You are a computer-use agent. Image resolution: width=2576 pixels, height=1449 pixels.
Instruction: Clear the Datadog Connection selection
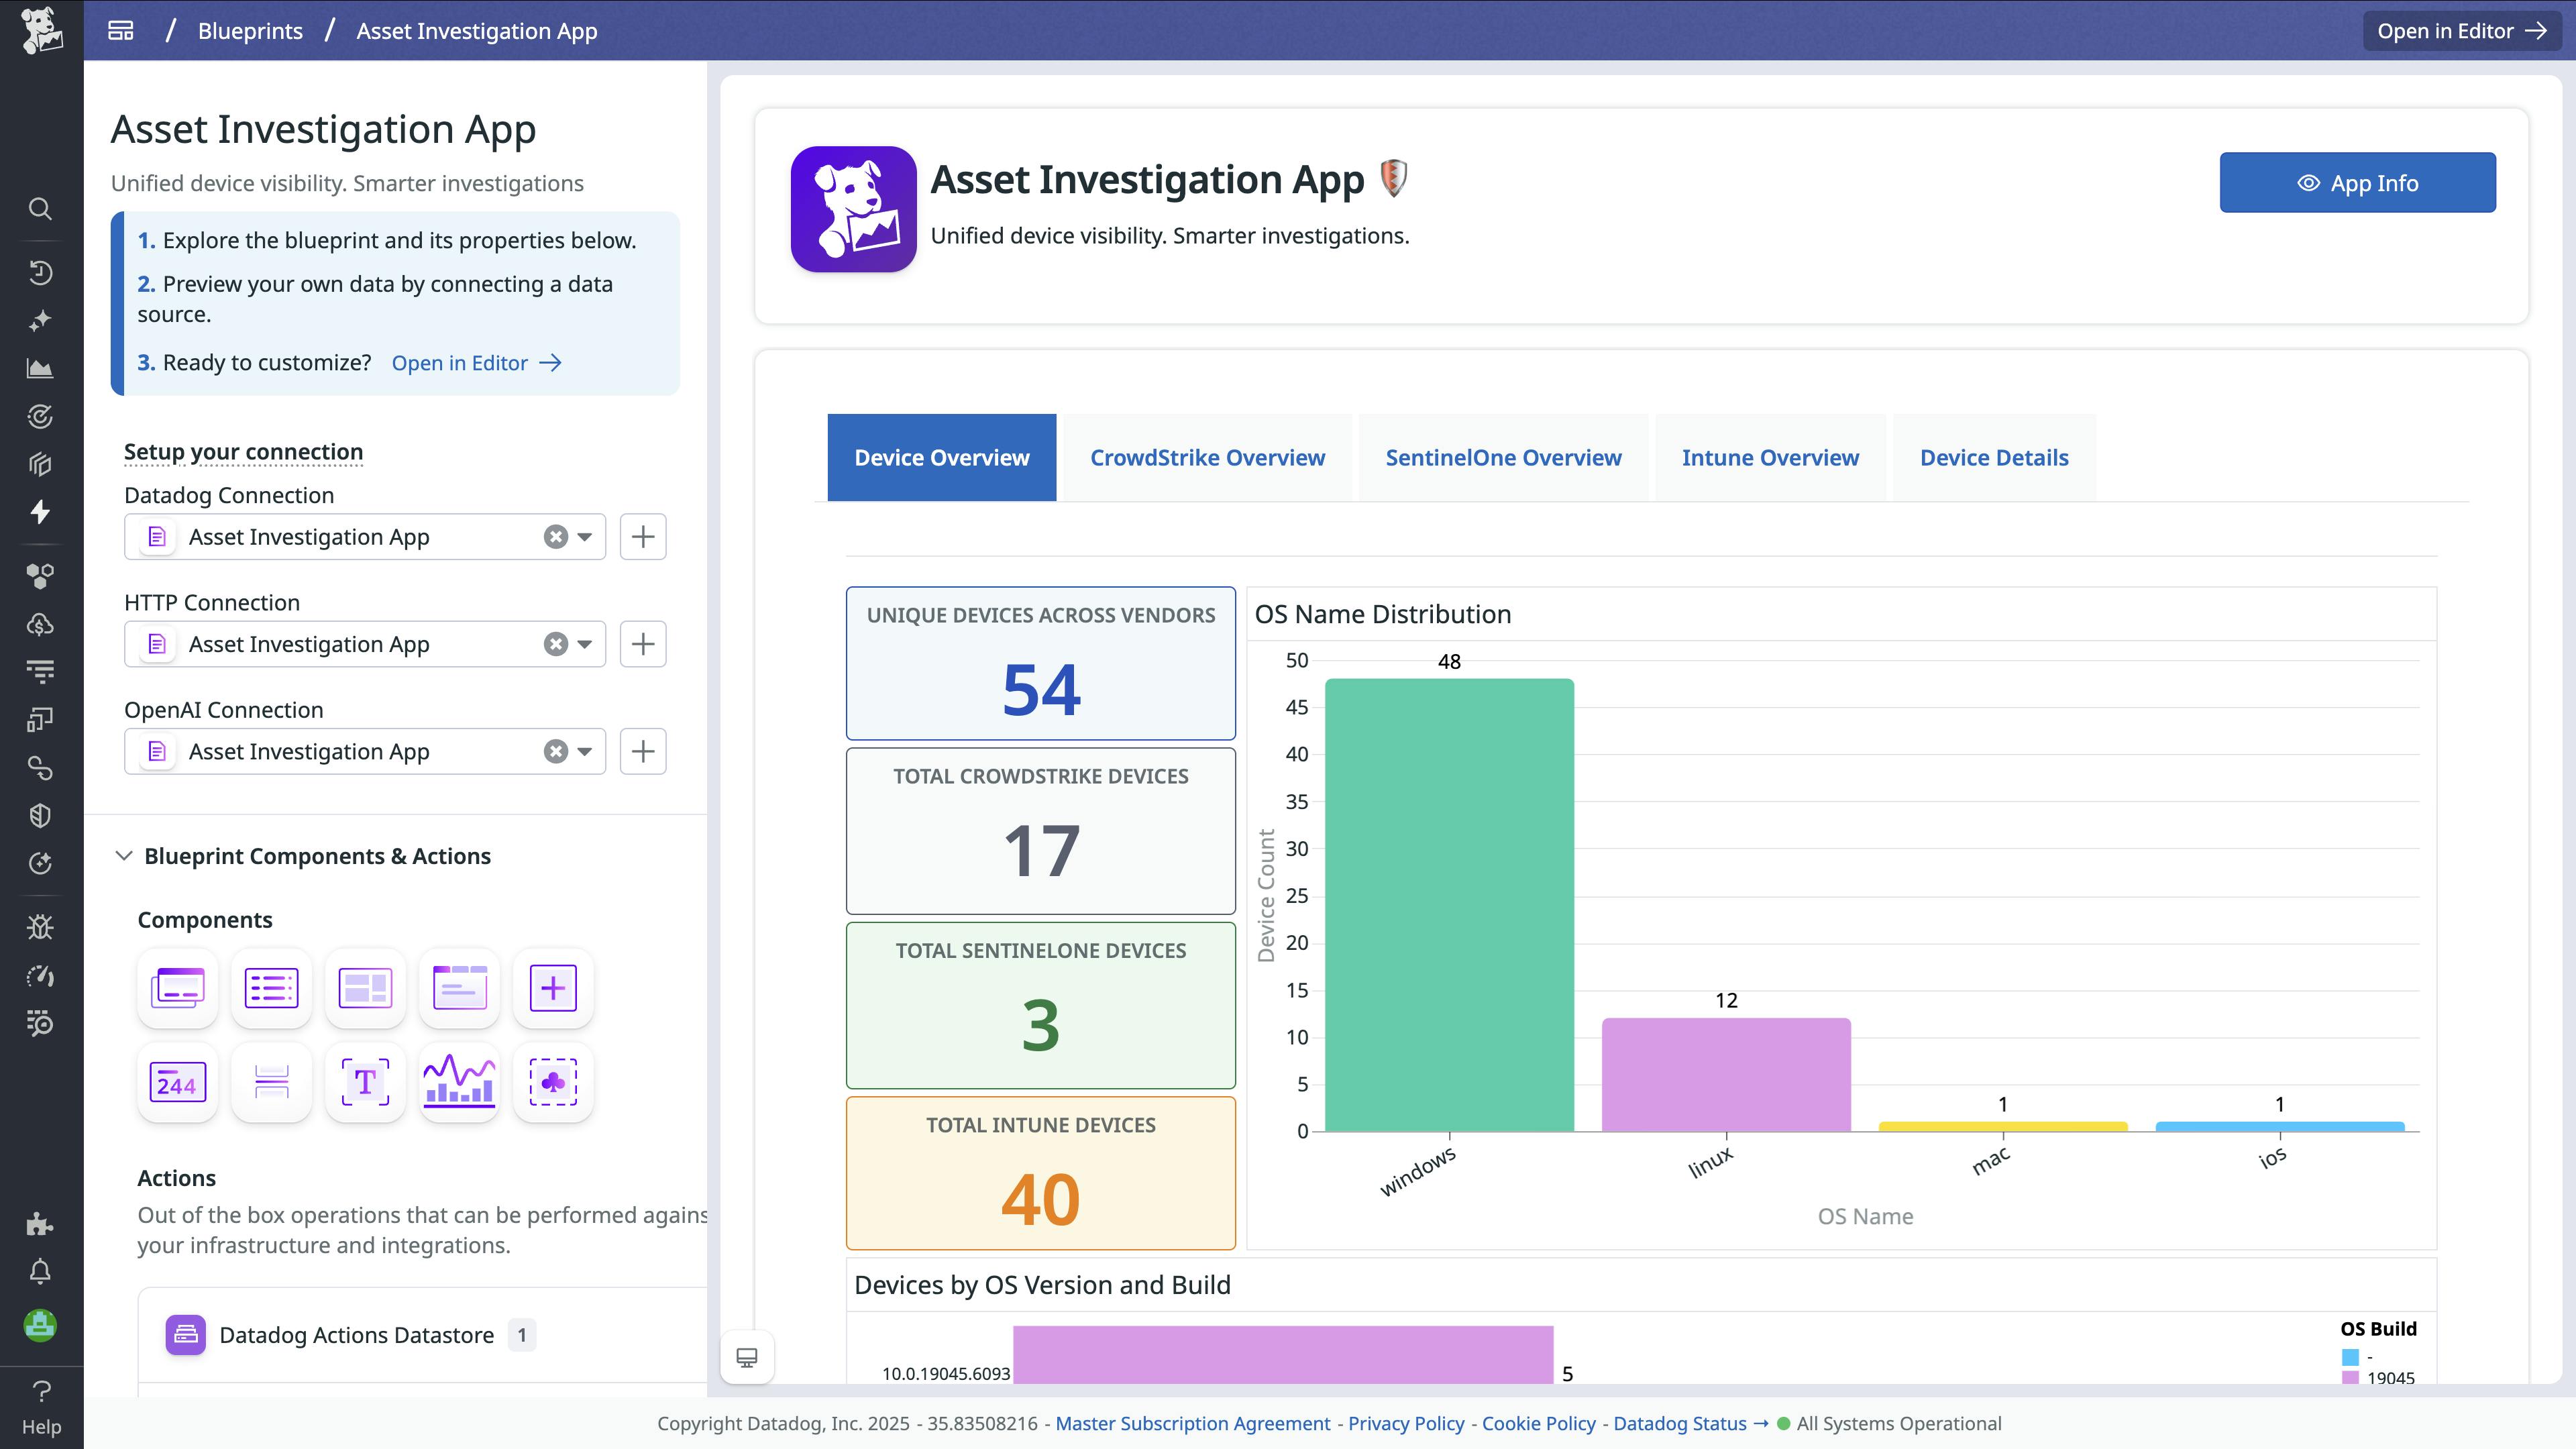point(556,537)
